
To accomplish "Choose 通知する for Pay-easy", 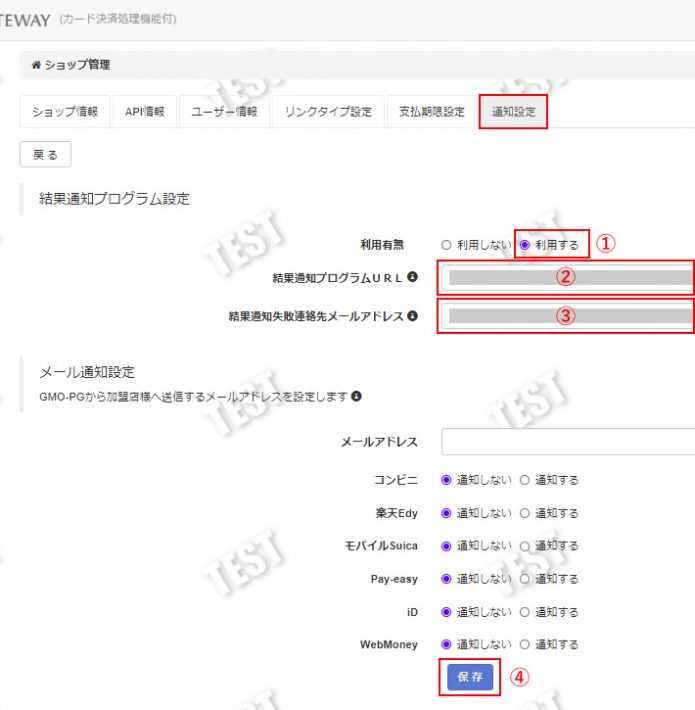I will [525, 579].
